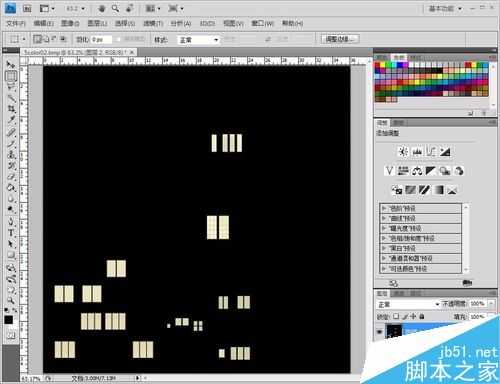Open the 样式 (style) dropdown showing 正常

(198, 40)
